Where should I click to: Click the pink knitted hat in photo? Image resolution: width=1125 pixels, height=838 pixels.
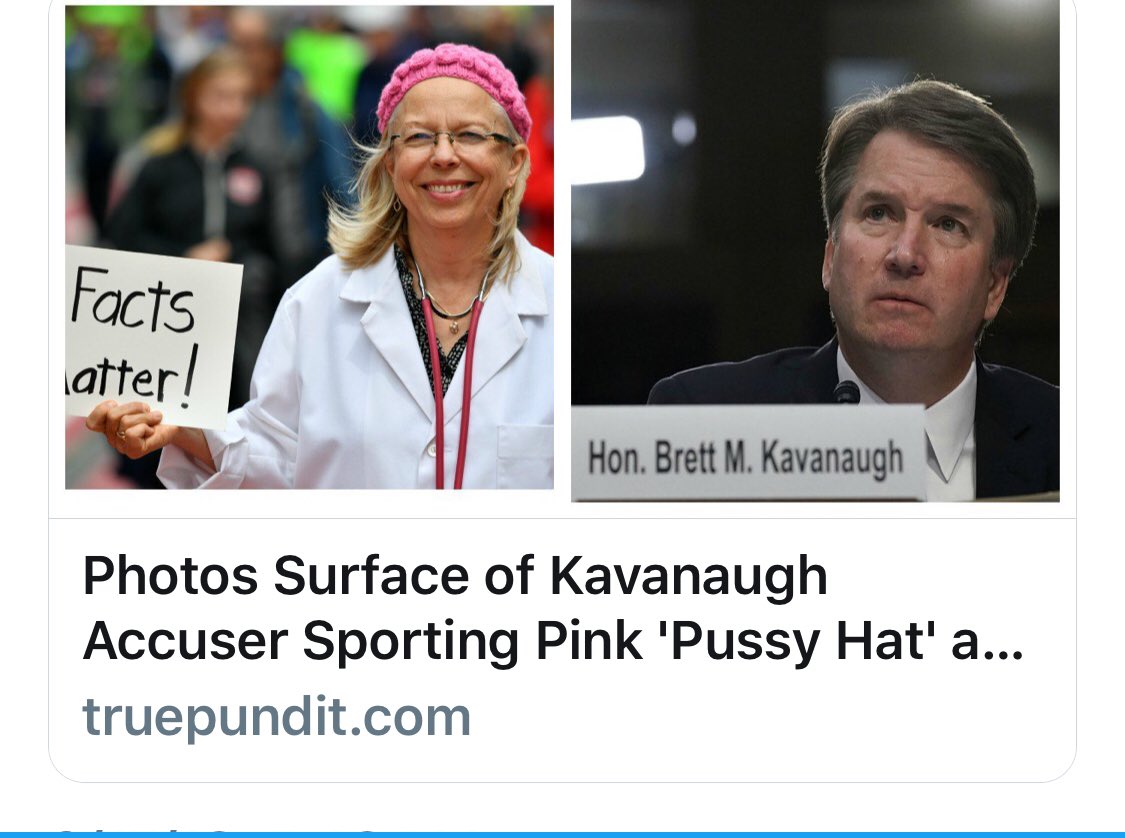pos(455,85)
